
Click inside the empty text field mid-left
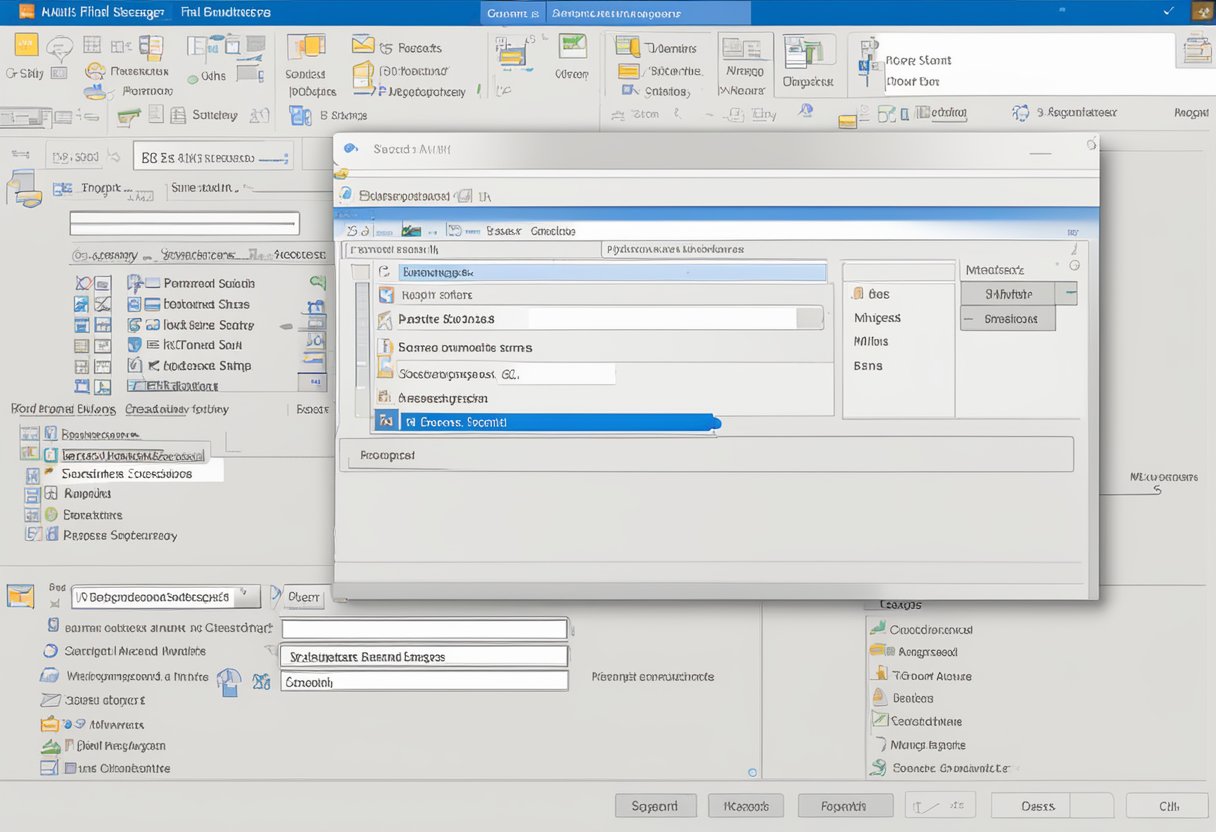click(185, 222)
